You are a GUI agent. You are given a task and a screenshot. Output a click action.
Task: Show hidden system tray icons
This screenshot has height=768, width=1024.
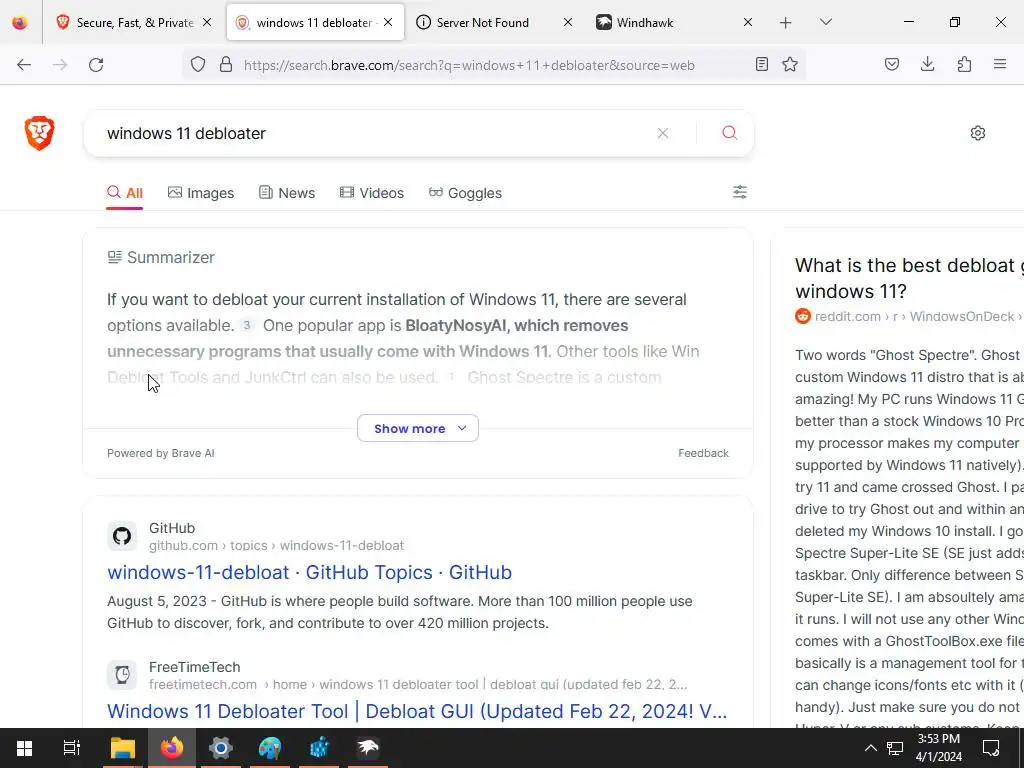coord(871,748)
